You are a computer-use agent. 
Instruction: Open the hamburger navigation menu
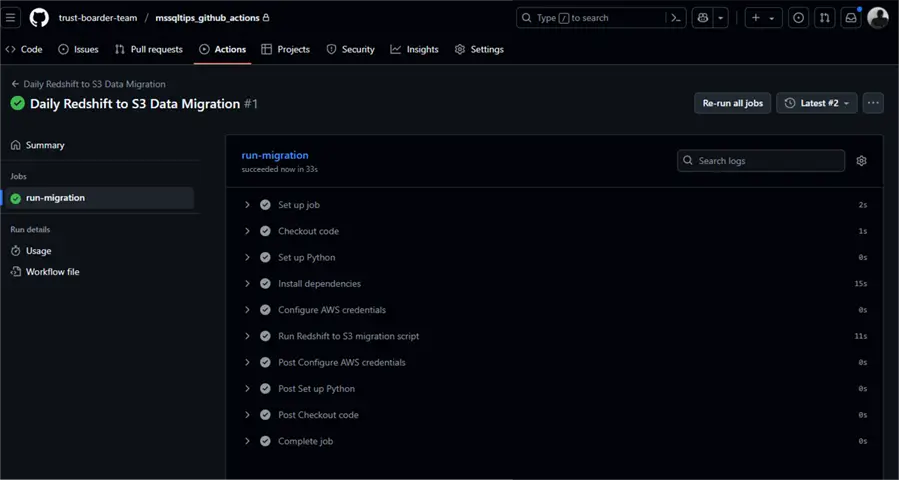(11, 18)
